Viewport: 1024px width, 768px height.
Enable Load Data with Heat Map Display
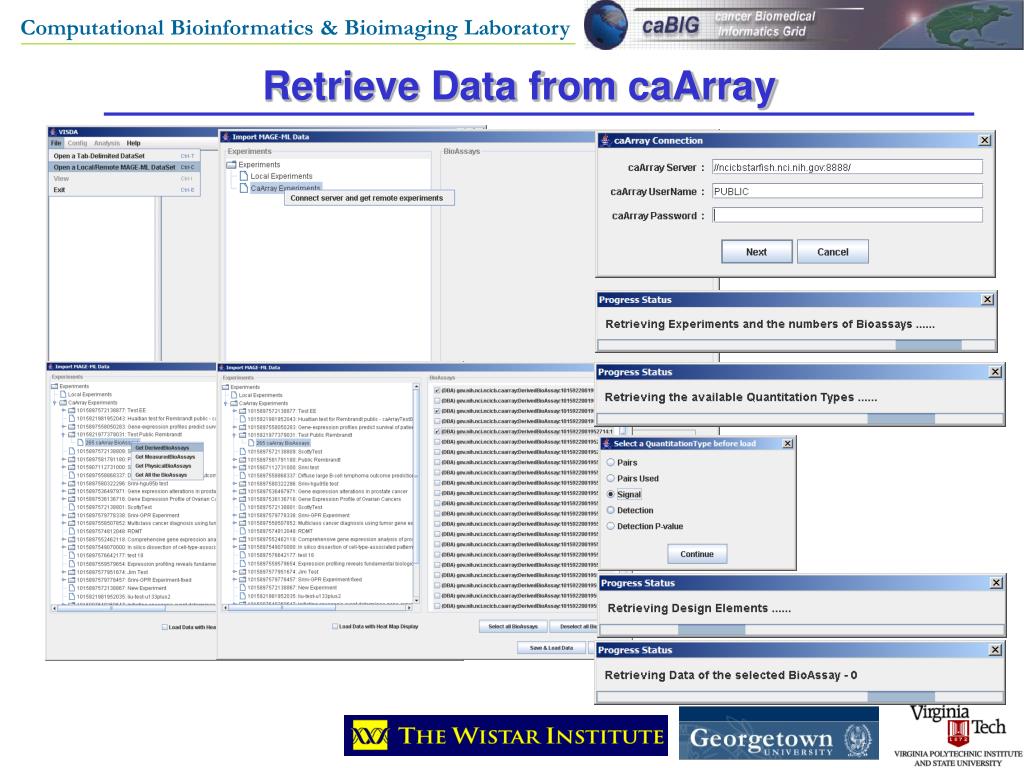(x=335, y=626)
